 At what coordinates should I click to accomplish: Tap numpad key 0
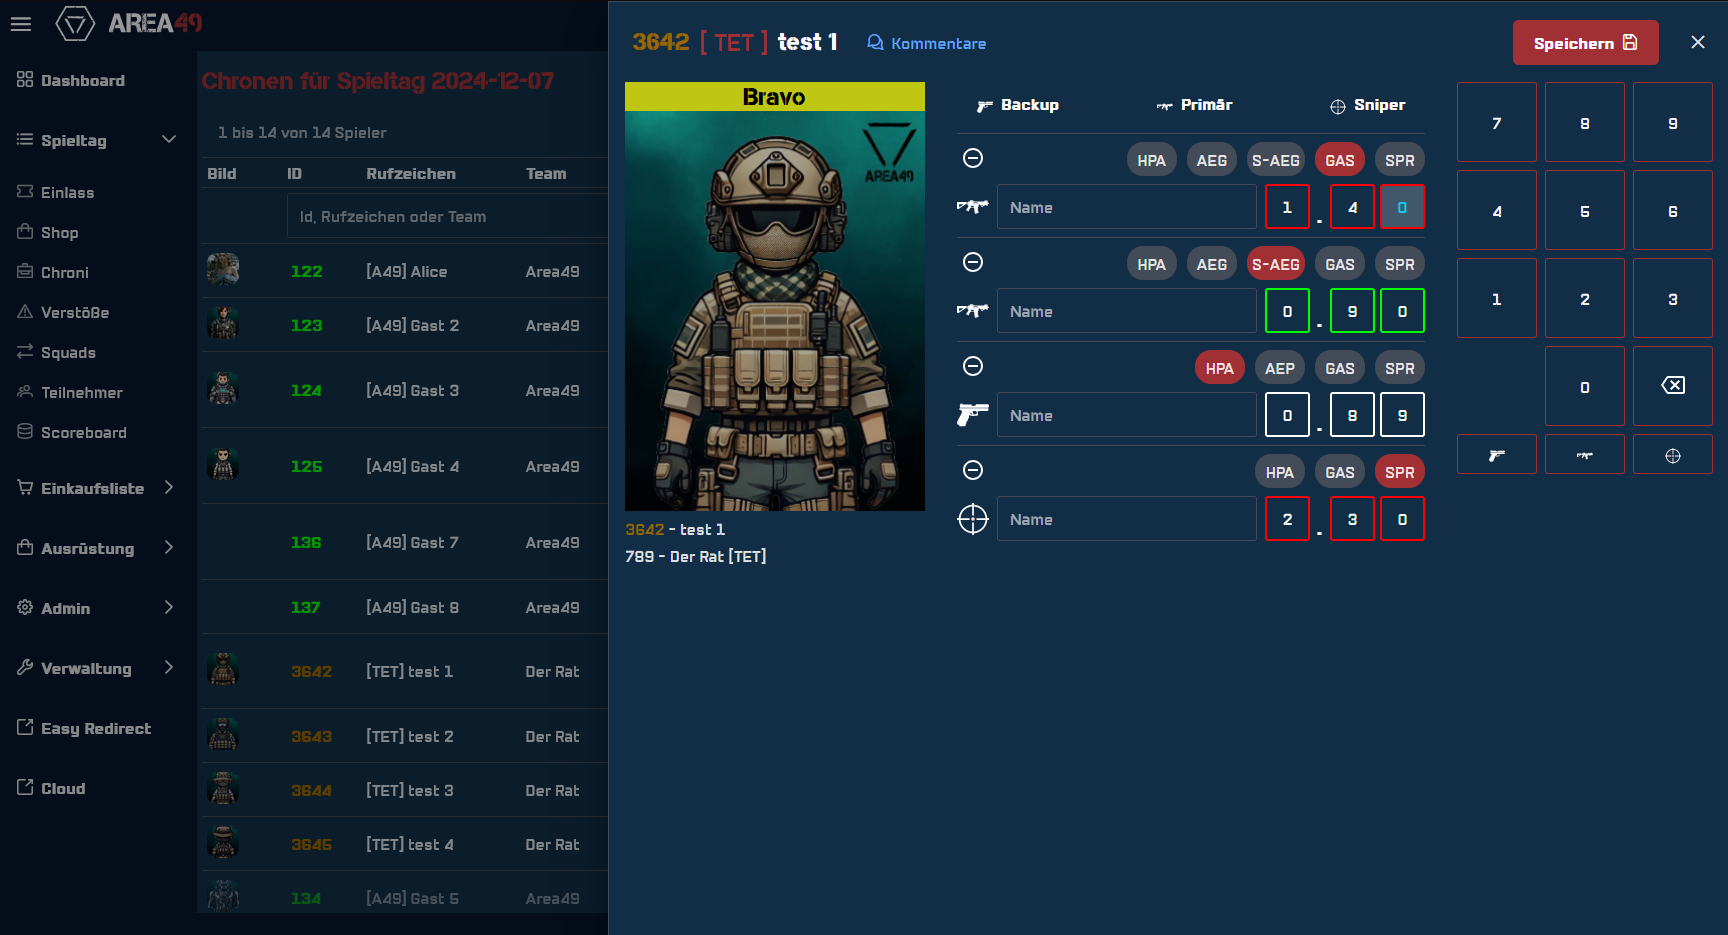coord(1585,386)
